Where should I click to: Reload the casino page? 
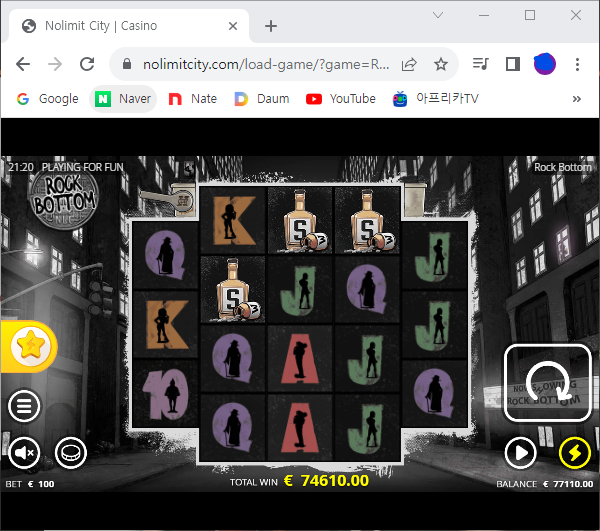click(x=87, y=64)
